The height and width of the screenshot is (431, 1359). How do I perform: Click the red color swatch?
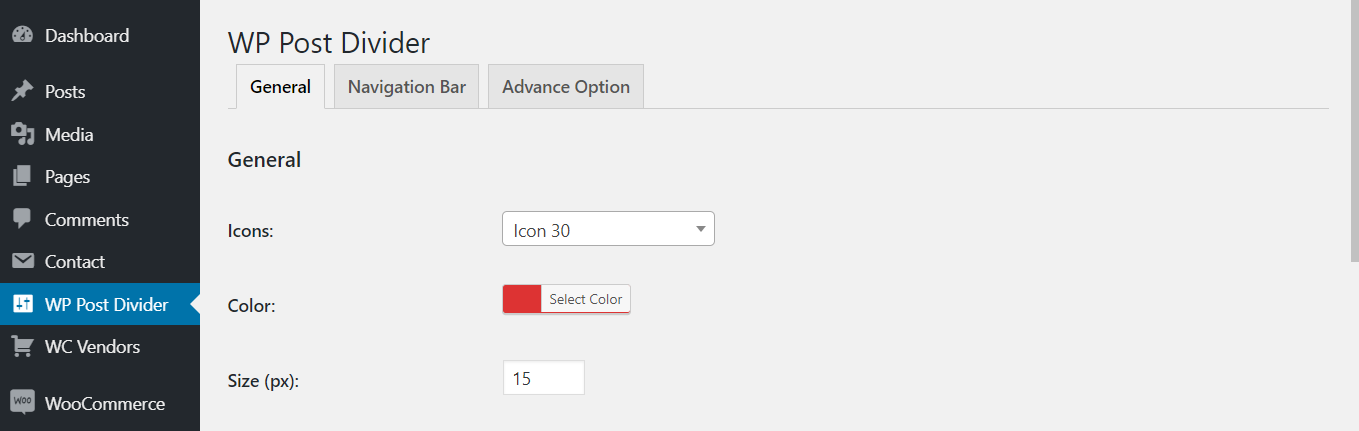(522, 299)
